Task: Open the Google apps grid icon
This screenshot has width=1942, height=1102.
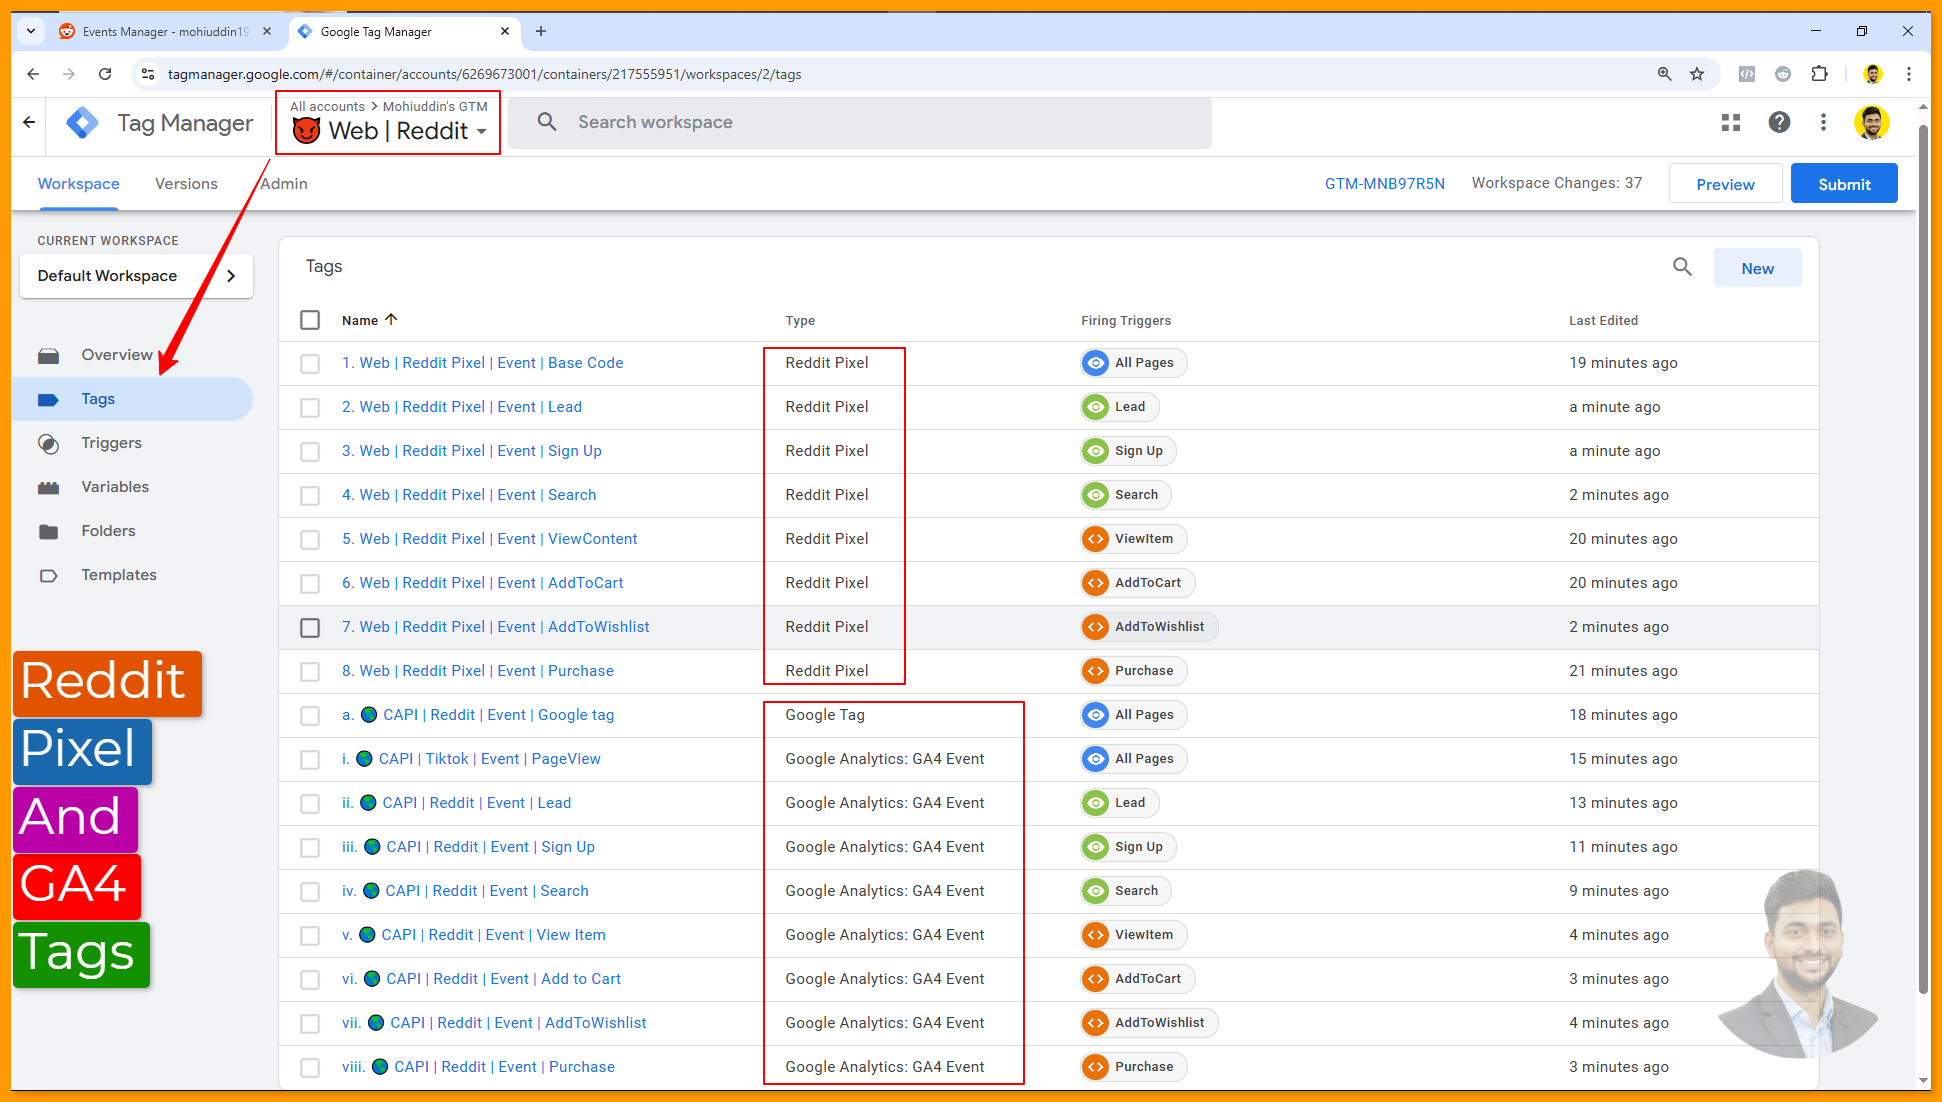Action: coord(1731,122)
